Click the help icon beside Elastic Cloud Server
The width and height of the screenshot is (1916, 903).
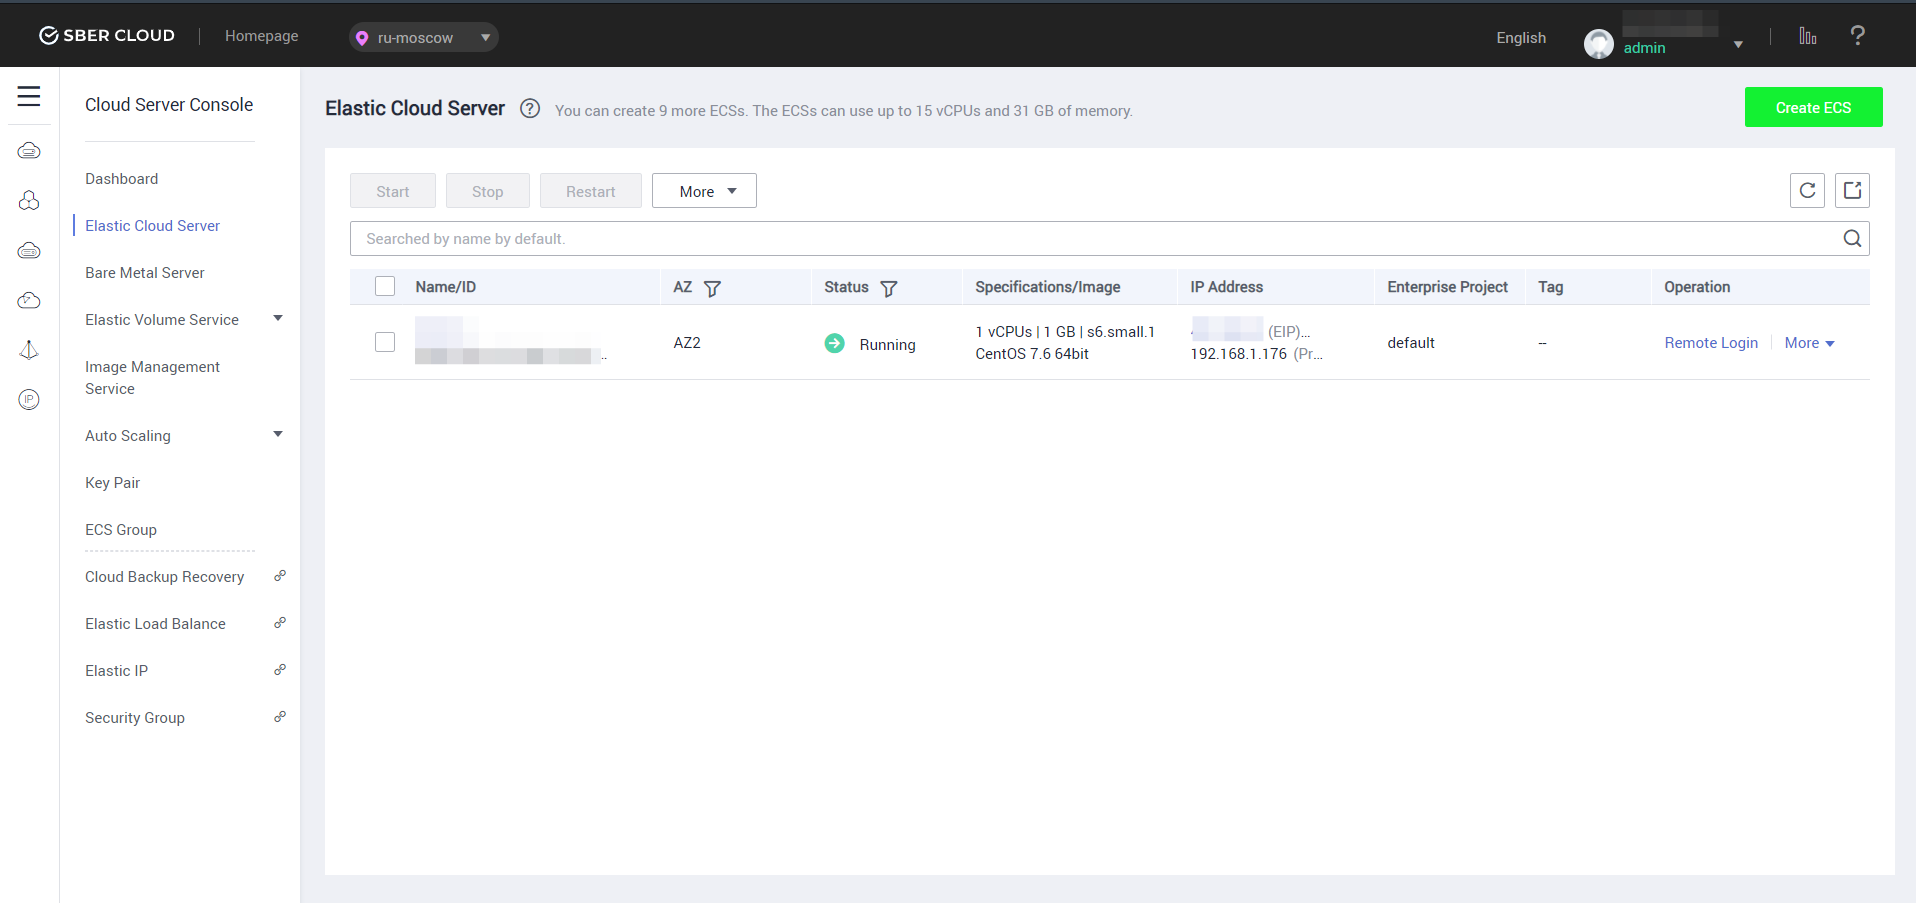point(530,109)
